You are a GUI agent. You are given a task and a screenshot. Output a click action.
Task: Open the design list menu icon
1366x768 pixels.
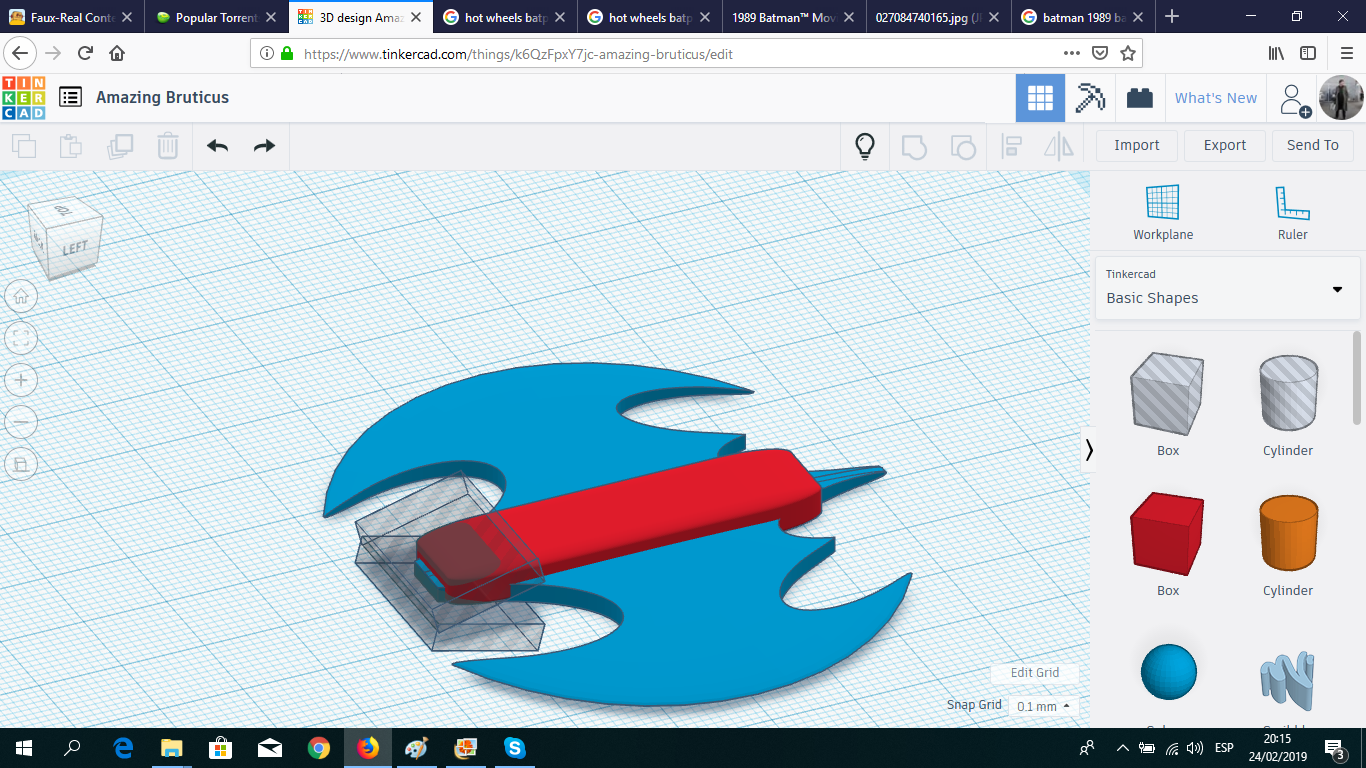tap(70, 97)
